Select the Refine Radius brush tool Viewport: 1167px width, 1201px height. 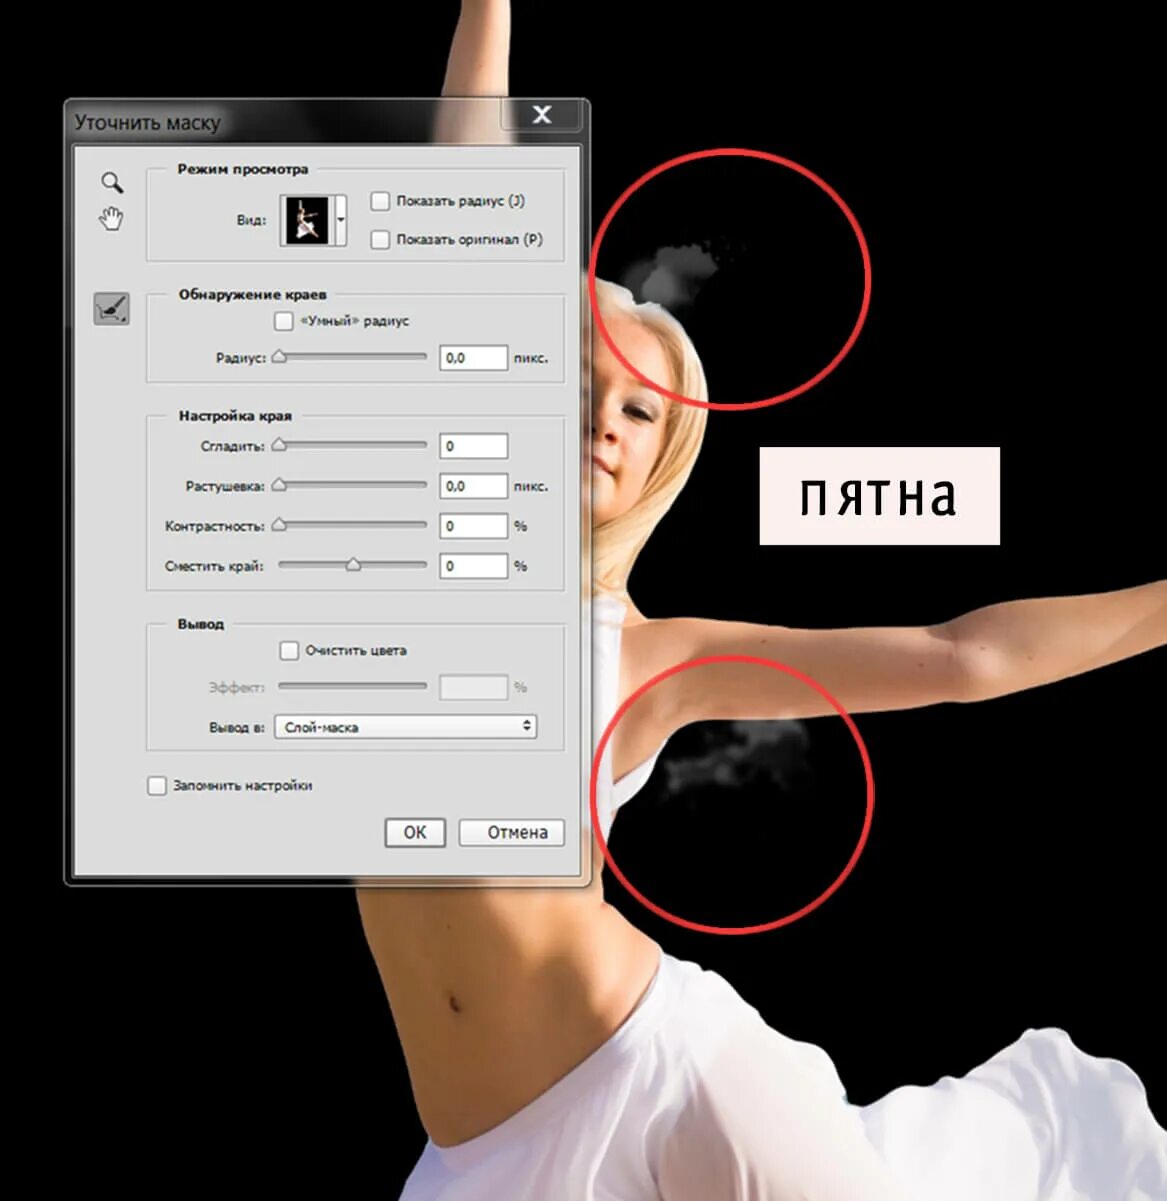click(111, 308)
